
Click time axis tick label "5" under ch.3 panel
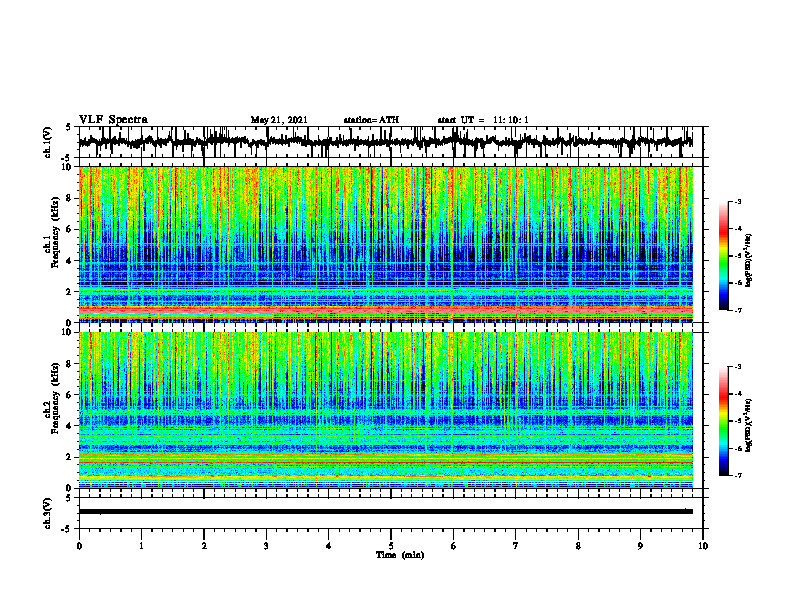point(391,546)
